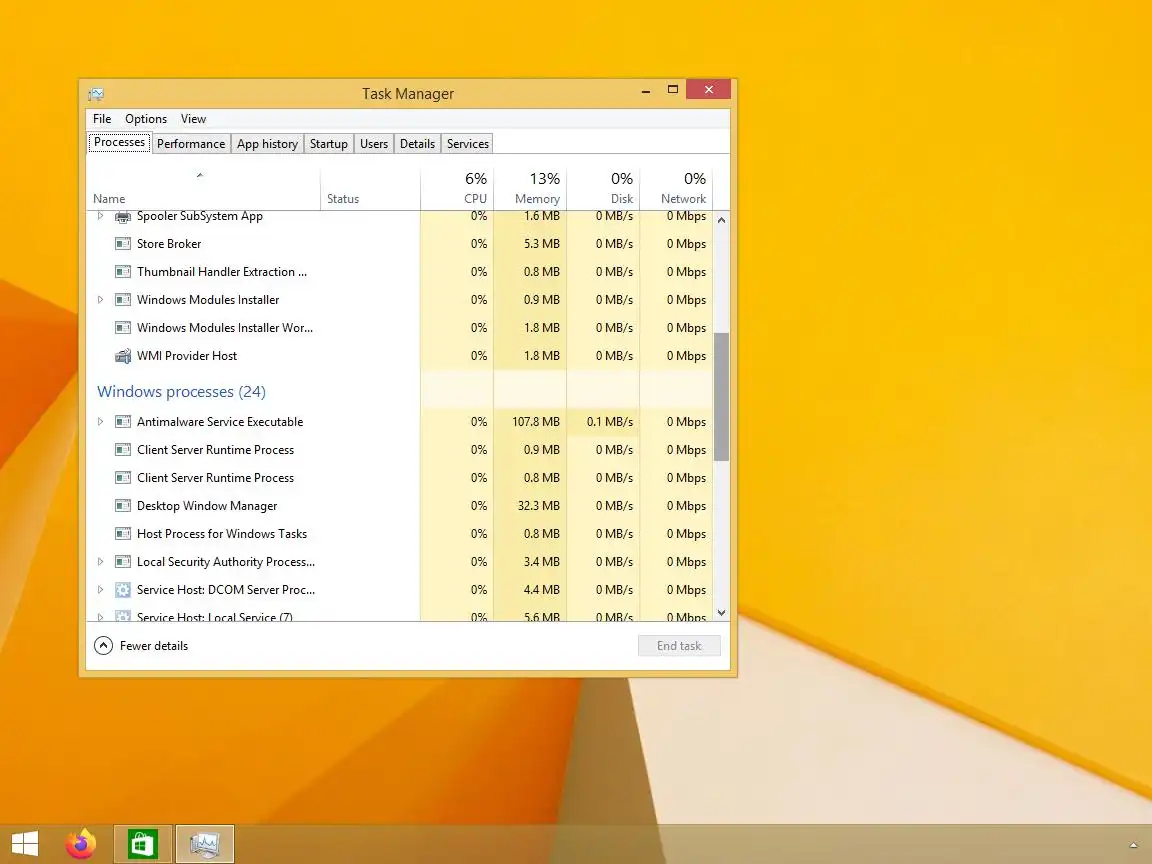Open the Windows Start button
This screenshot has height=864, width=1152.
pos(25,844)
